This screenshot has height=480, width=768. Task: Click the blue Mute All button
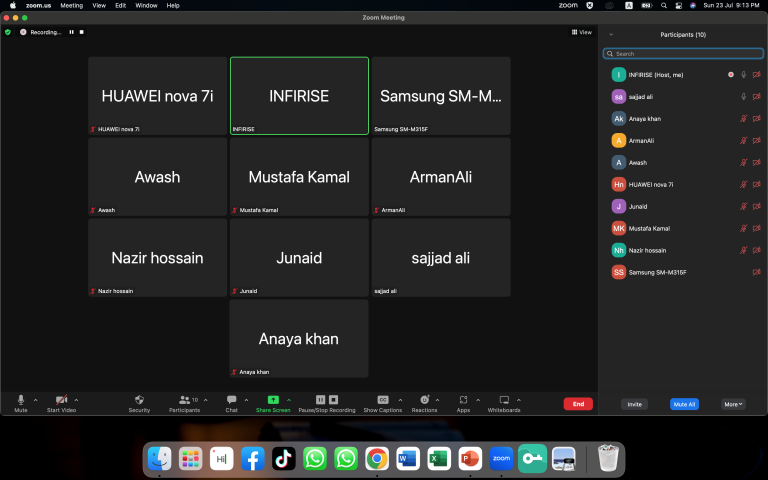(x=684, y=404)
